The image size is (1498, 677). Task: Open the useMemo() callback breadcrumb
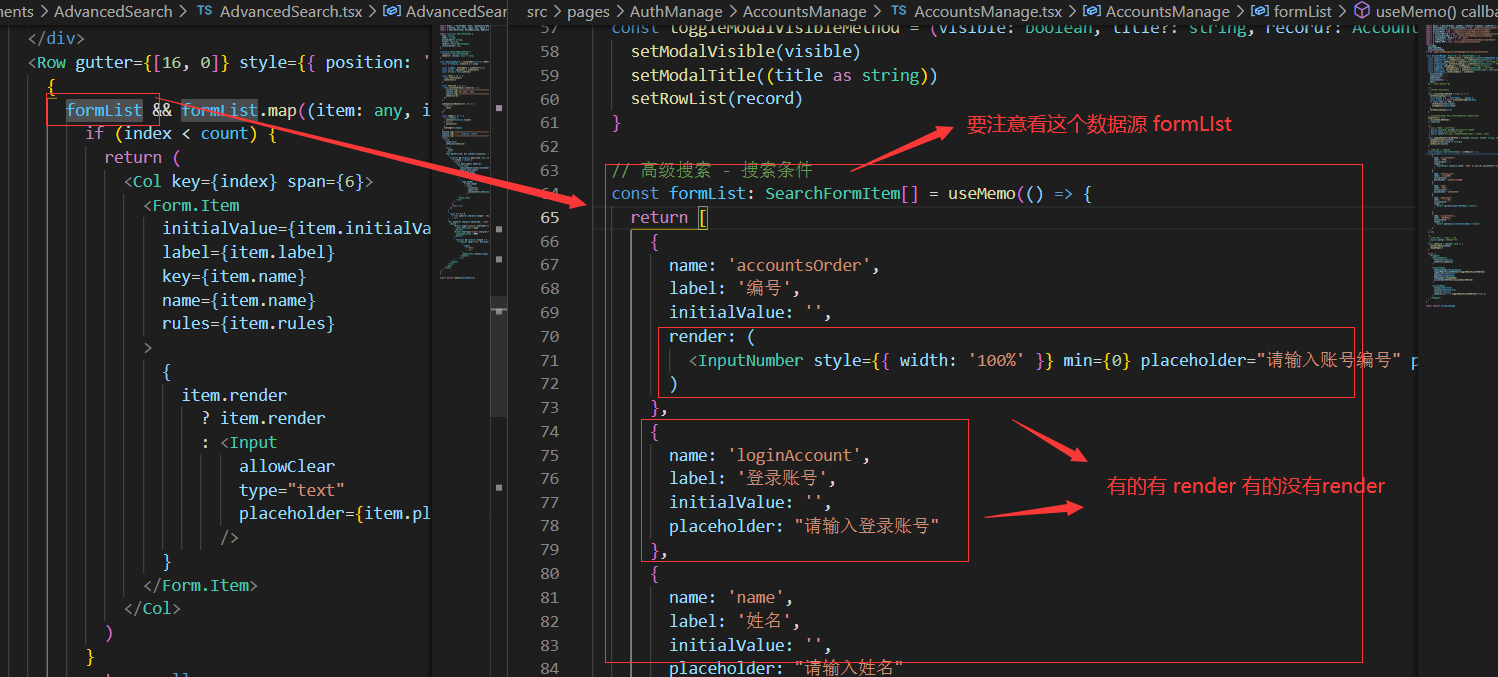1437,12
